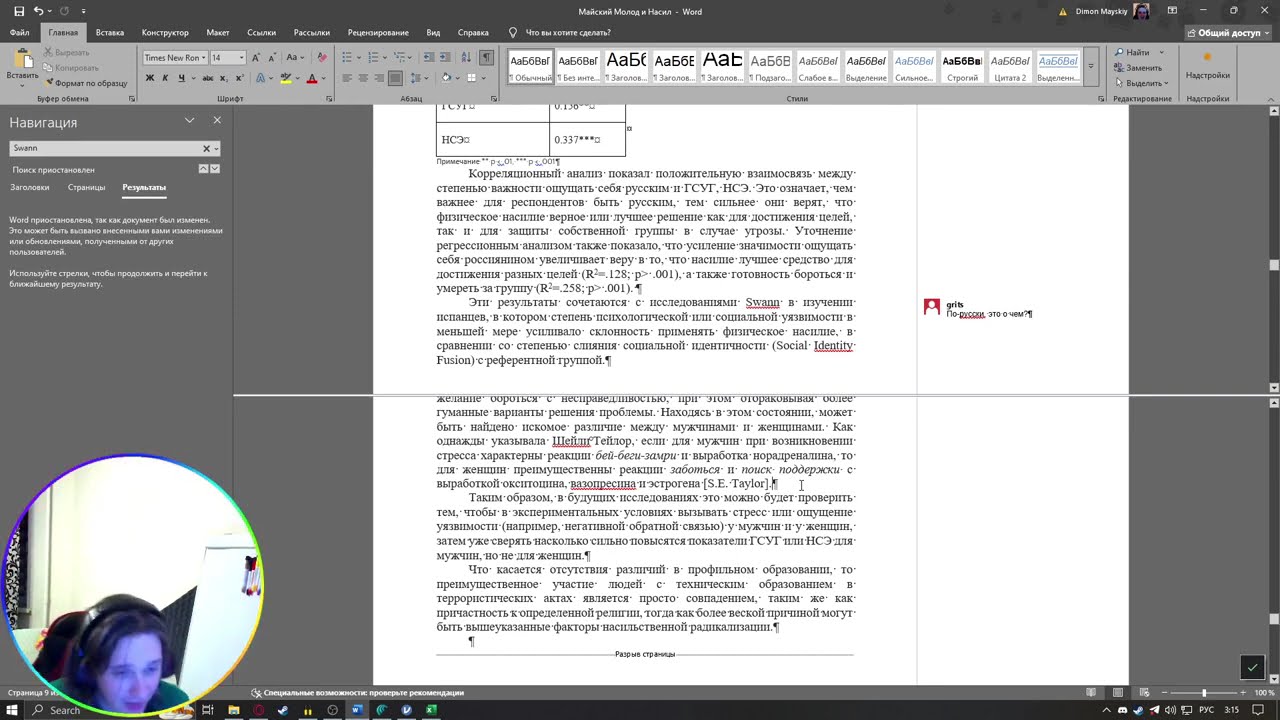This screenshot has width=1280, height=720.
Task: Switch to Страницы tab in navigation pane
Action: click(x=87, y=187)
